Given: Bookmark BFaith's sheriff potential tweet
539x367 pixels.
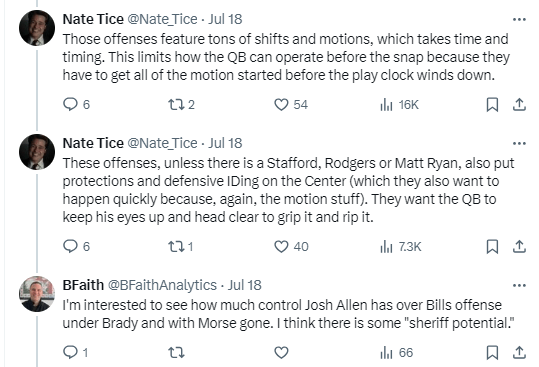Looking at the screenshot, I should coord(492,353).
